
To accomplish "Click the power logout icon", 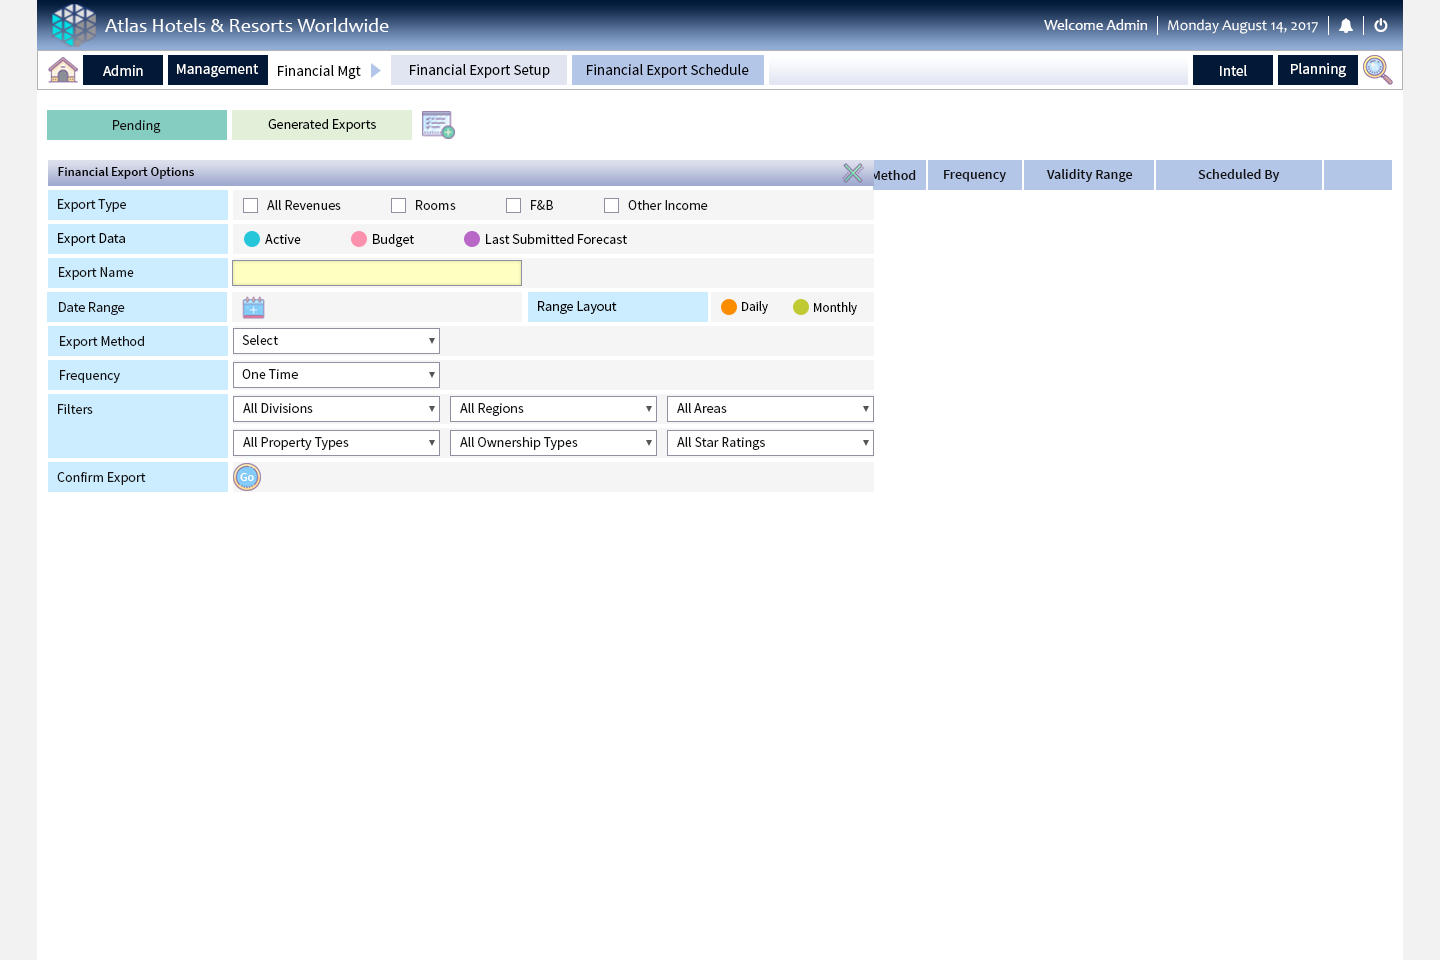I will click(1381, 26).
